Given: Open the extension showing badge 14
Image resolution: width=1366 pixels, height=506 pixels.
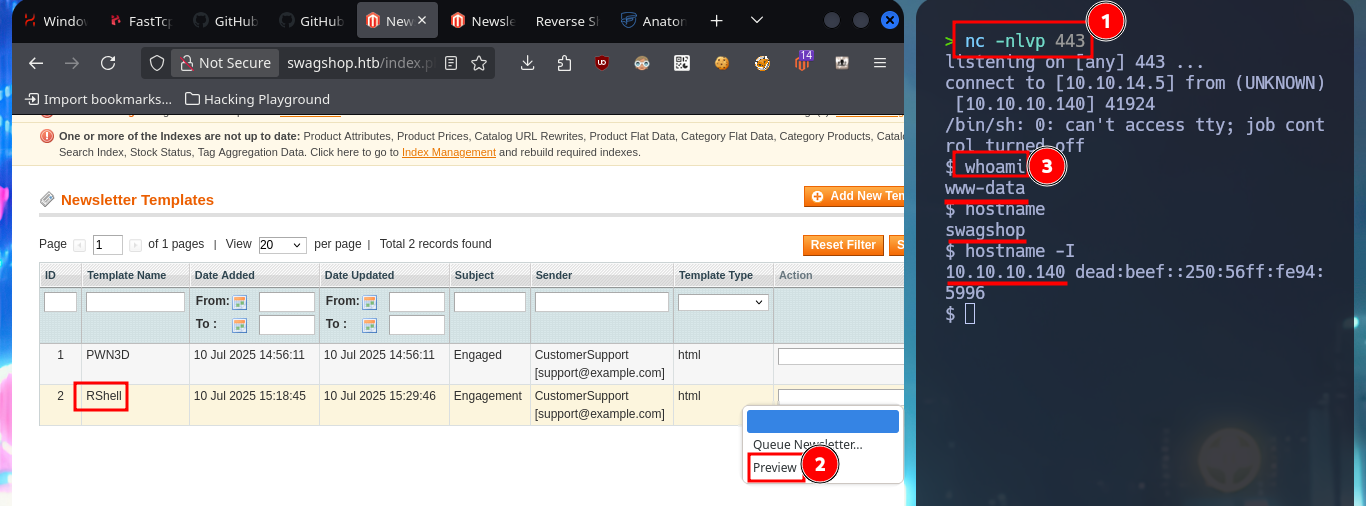Looking at the screenshot, I should click(x=802, y=62).
